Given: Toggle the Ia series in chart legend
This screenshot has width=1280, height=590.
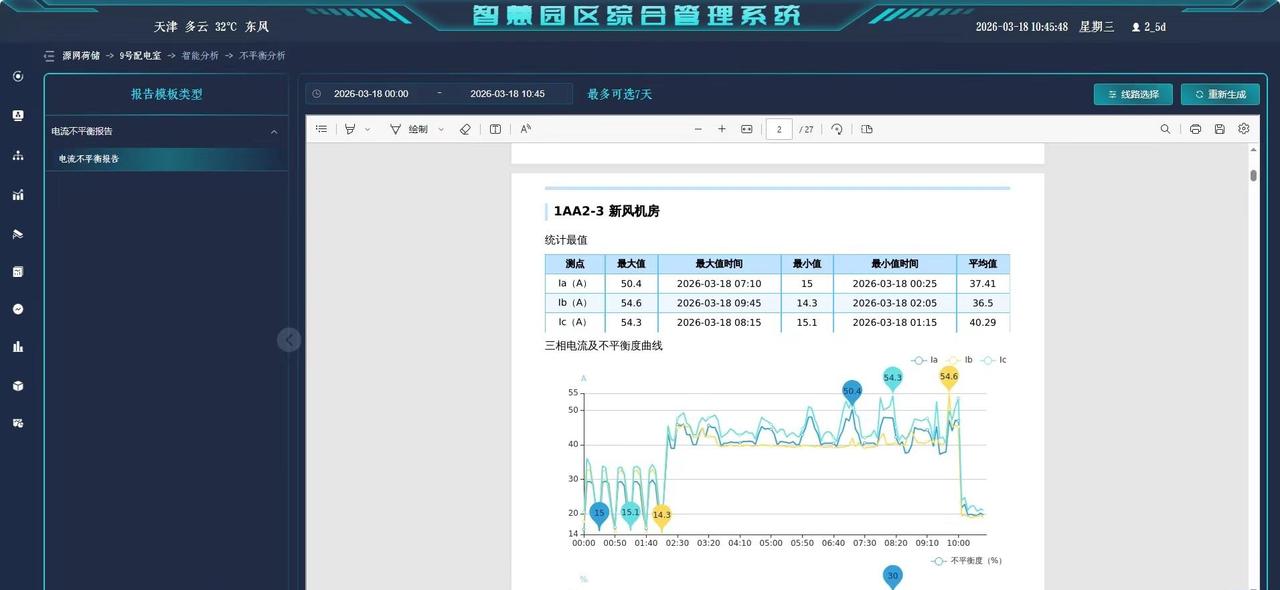Looking at the screenshot, I should click(925, 359).
